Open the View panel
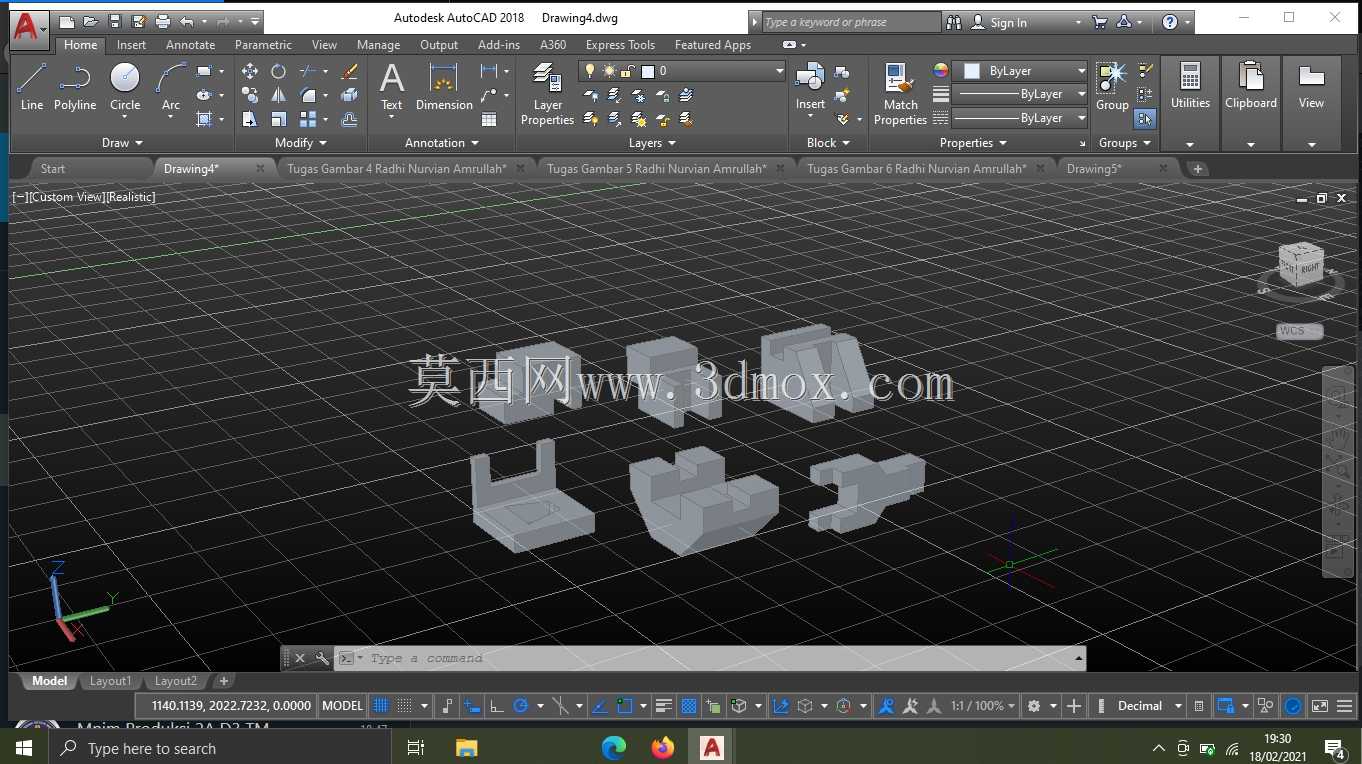Viewport: 1362px width, 764px height. 1311,102
